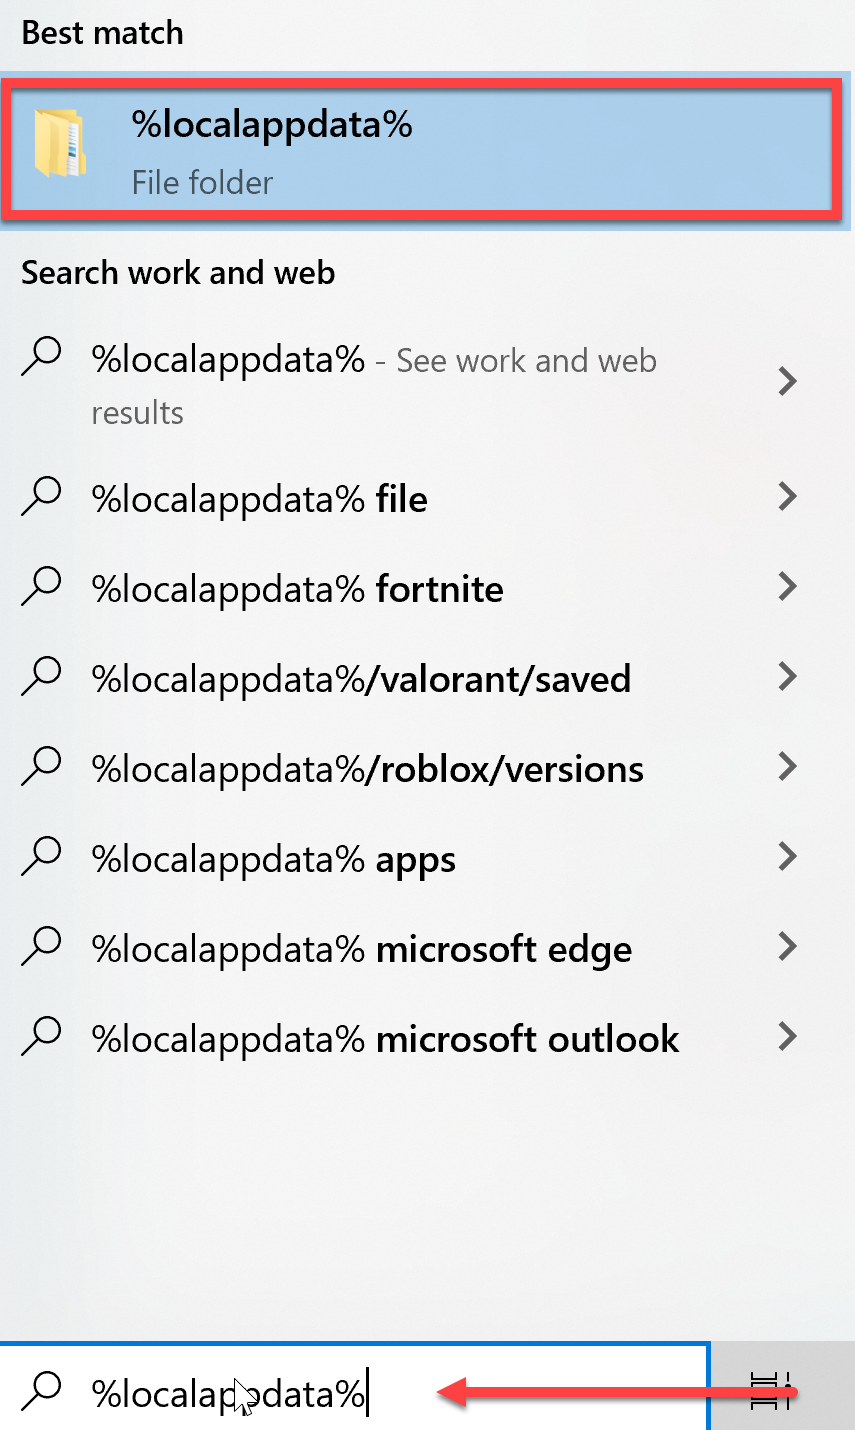Expand the 'microsoft edge' suggestion chevron
This screenshot has height=1430, width=855.
pos(788,946)
